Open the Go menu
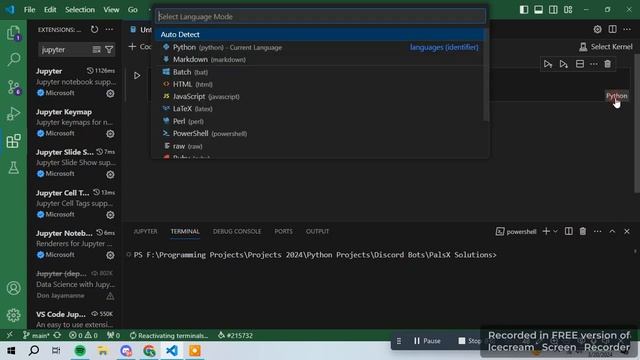Screen dimensions: 640x360 point(133,9)
